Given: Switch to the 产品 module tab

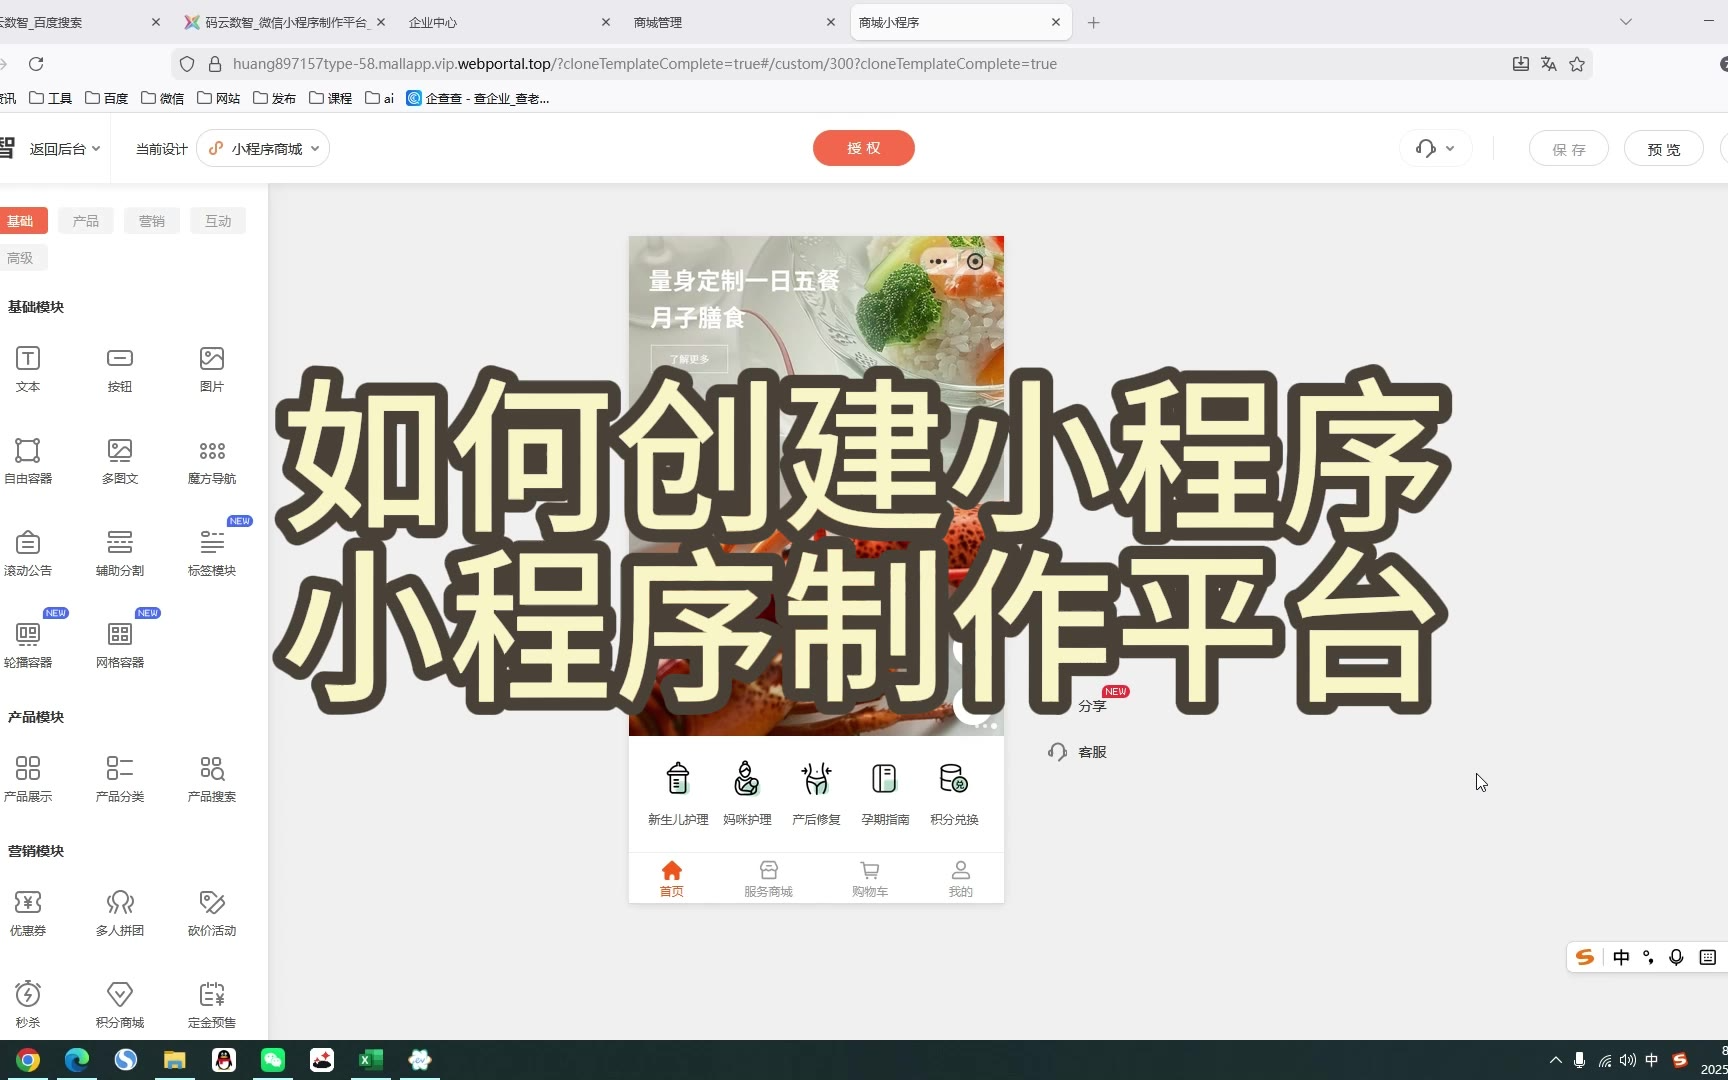Looking at the screenshot, I should 86,221.
